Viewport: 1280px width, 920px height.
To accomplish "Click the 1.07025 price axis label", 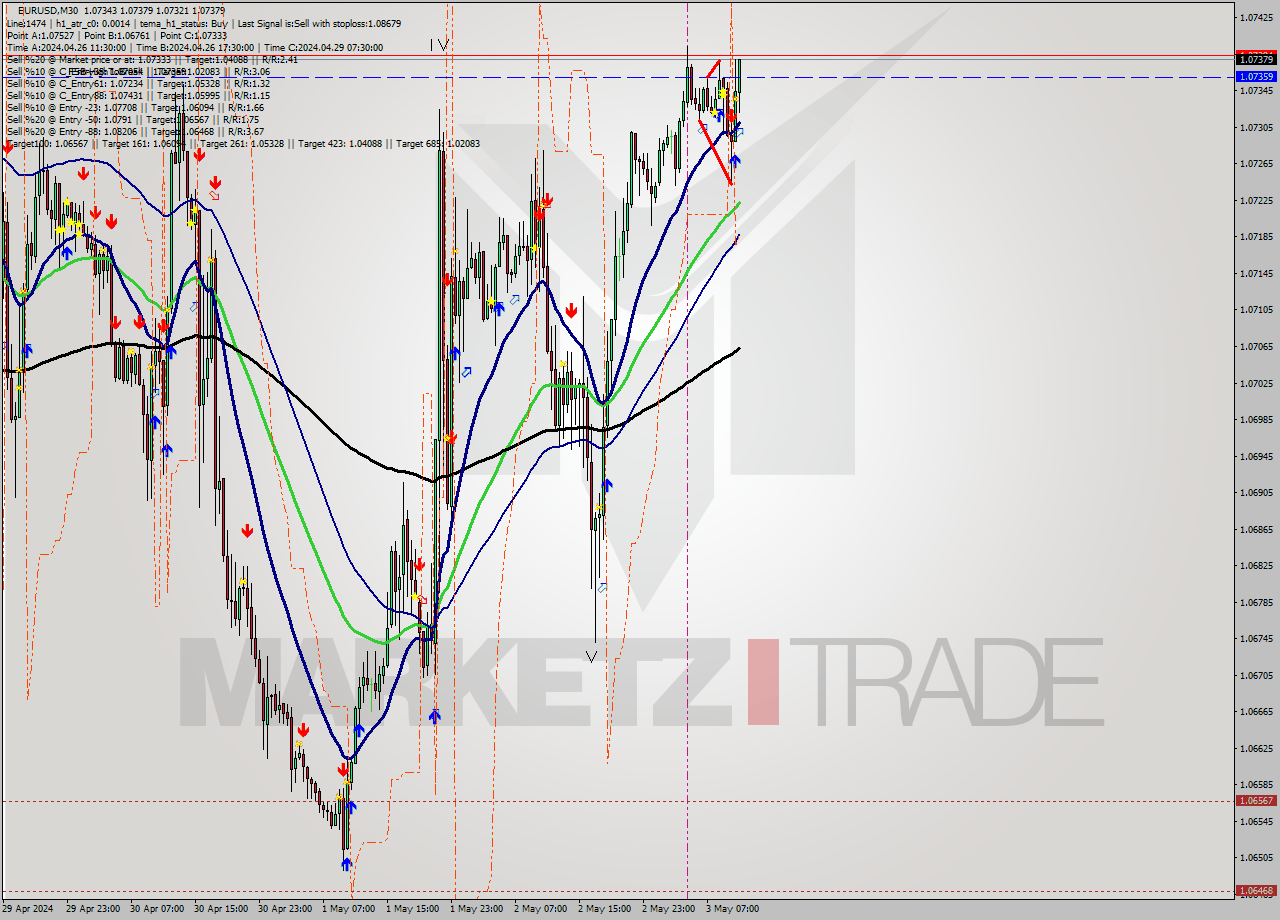I will click(1256, 383).
